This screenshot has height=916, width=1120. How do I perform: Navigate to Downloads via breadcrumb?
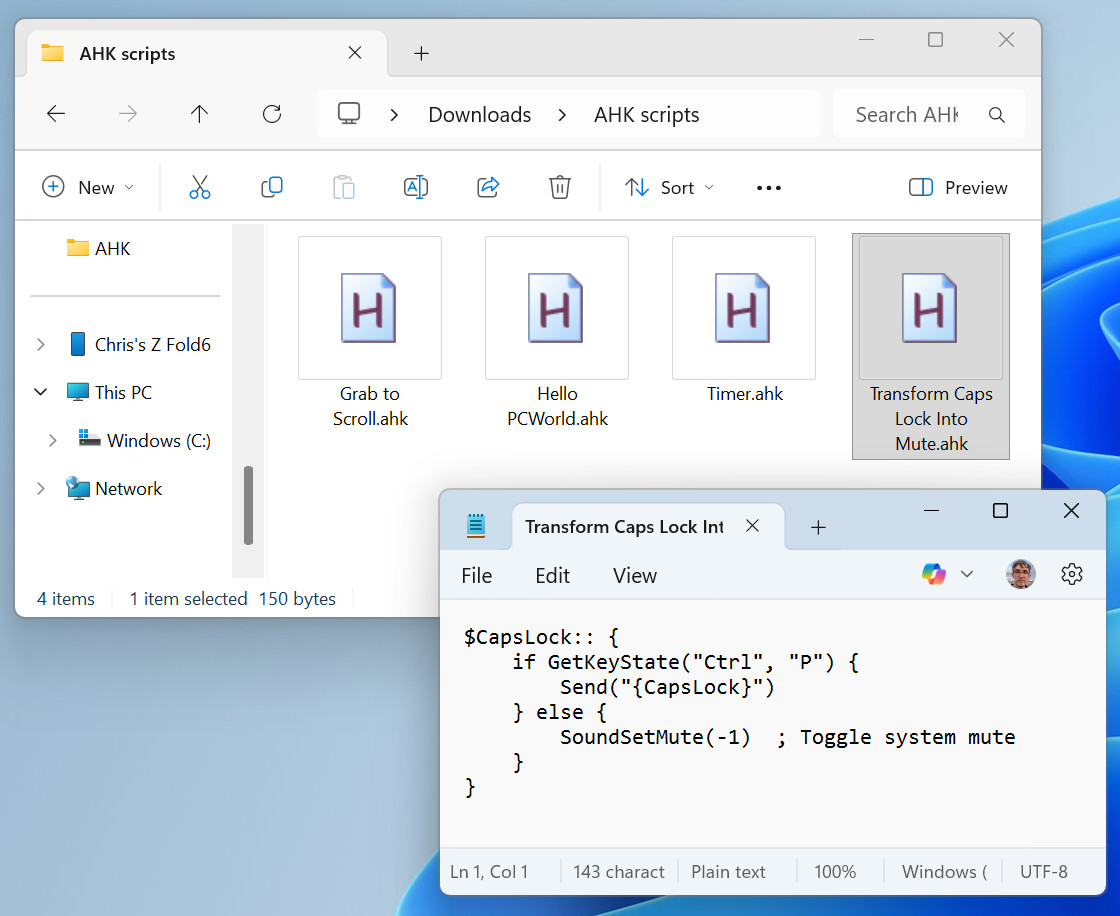point(479,114)
